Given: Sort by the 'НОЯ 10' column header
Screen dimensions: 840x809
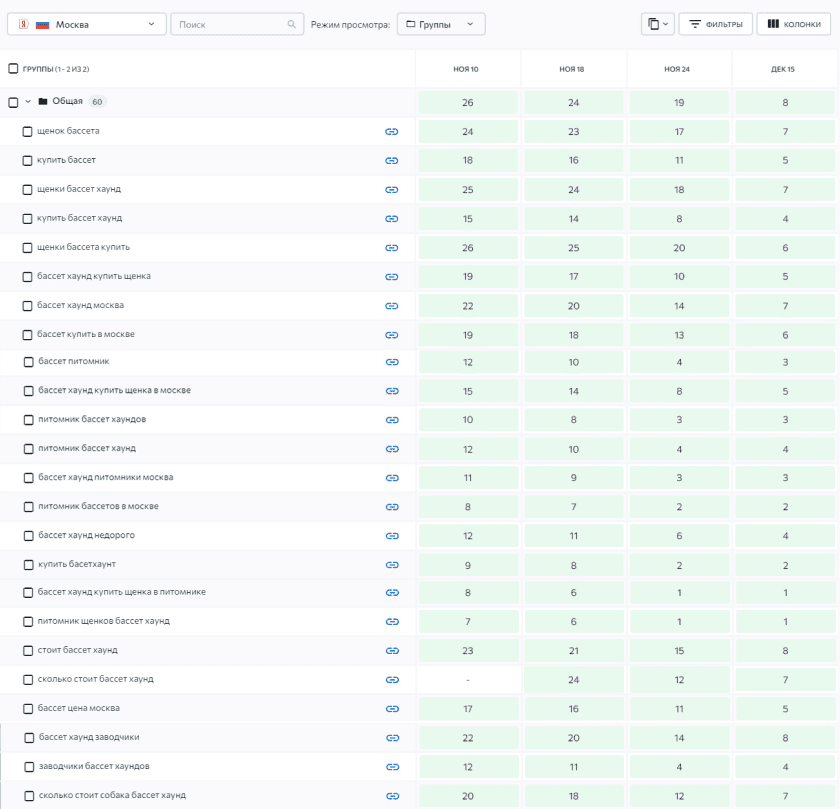Looking at the screenshot, I should click(467, 69).
